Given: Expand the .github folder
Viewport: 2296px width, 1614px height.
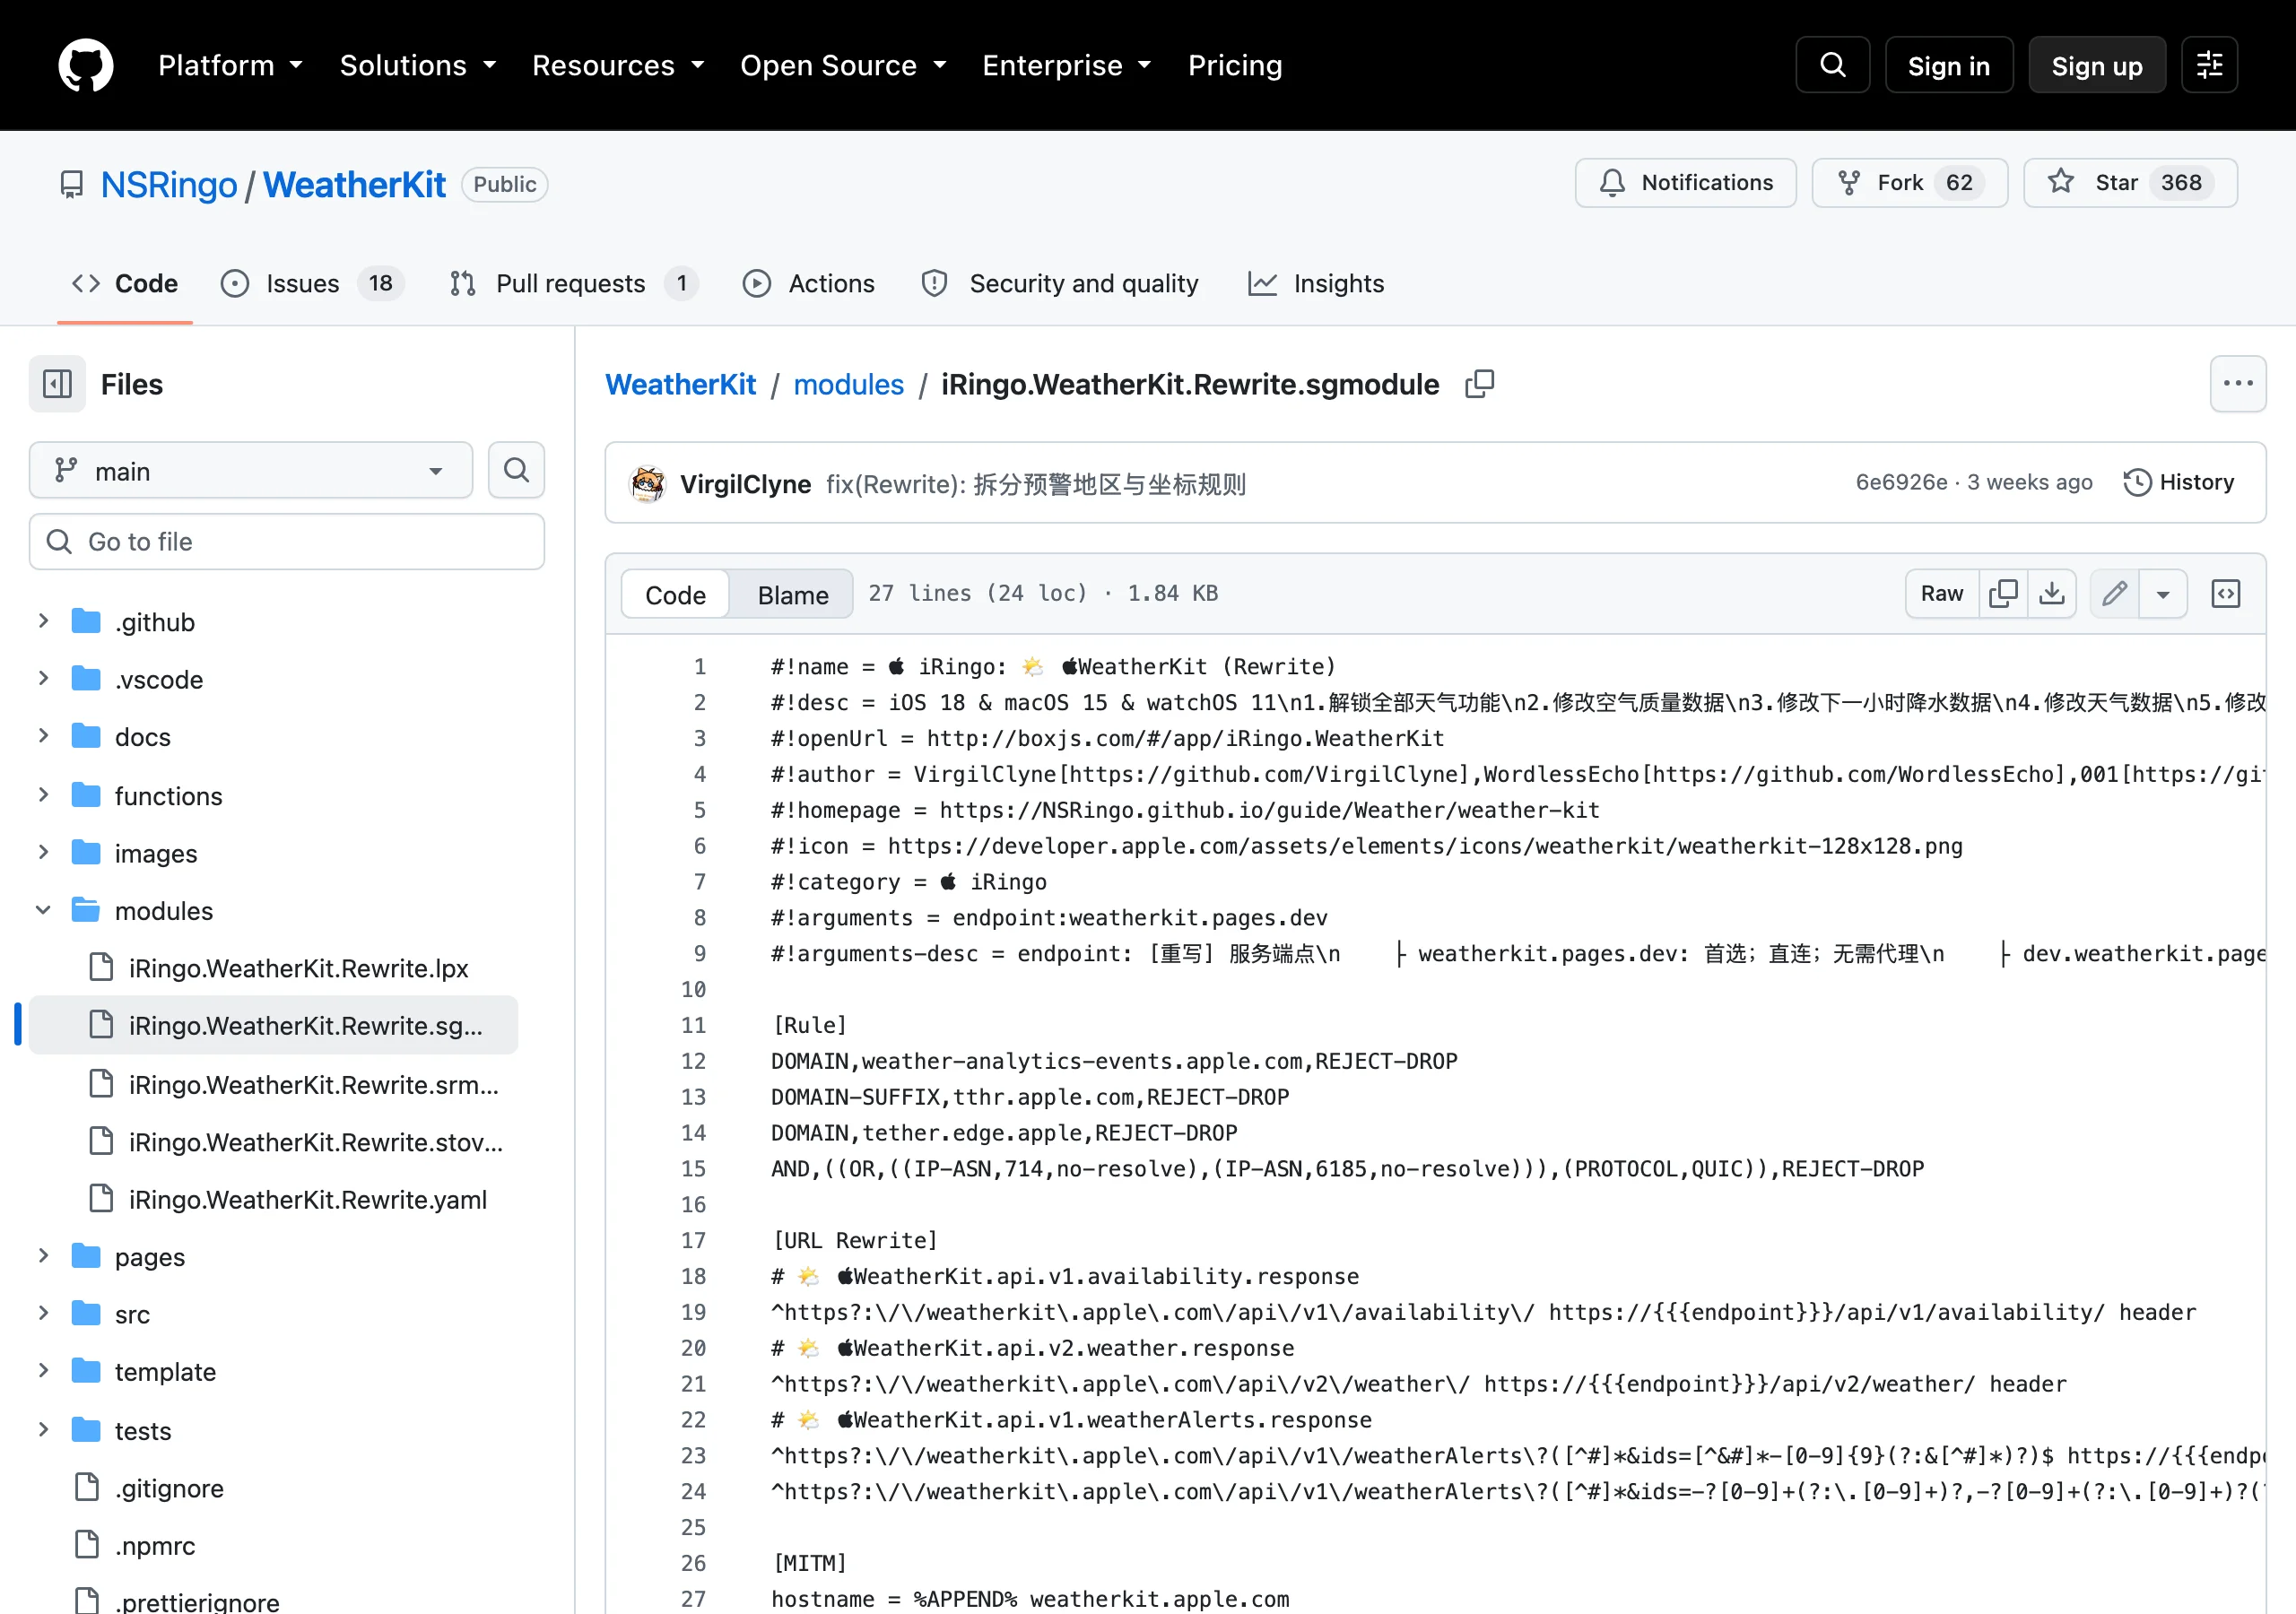Looking at the screenshot, I should pyautogui.click(x=43, y=622).
